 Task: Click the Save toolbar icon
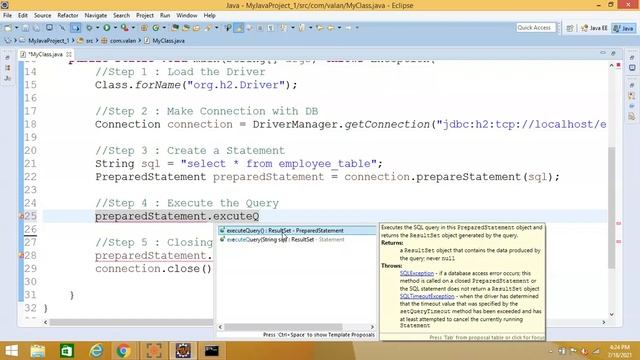click(25, 28)
